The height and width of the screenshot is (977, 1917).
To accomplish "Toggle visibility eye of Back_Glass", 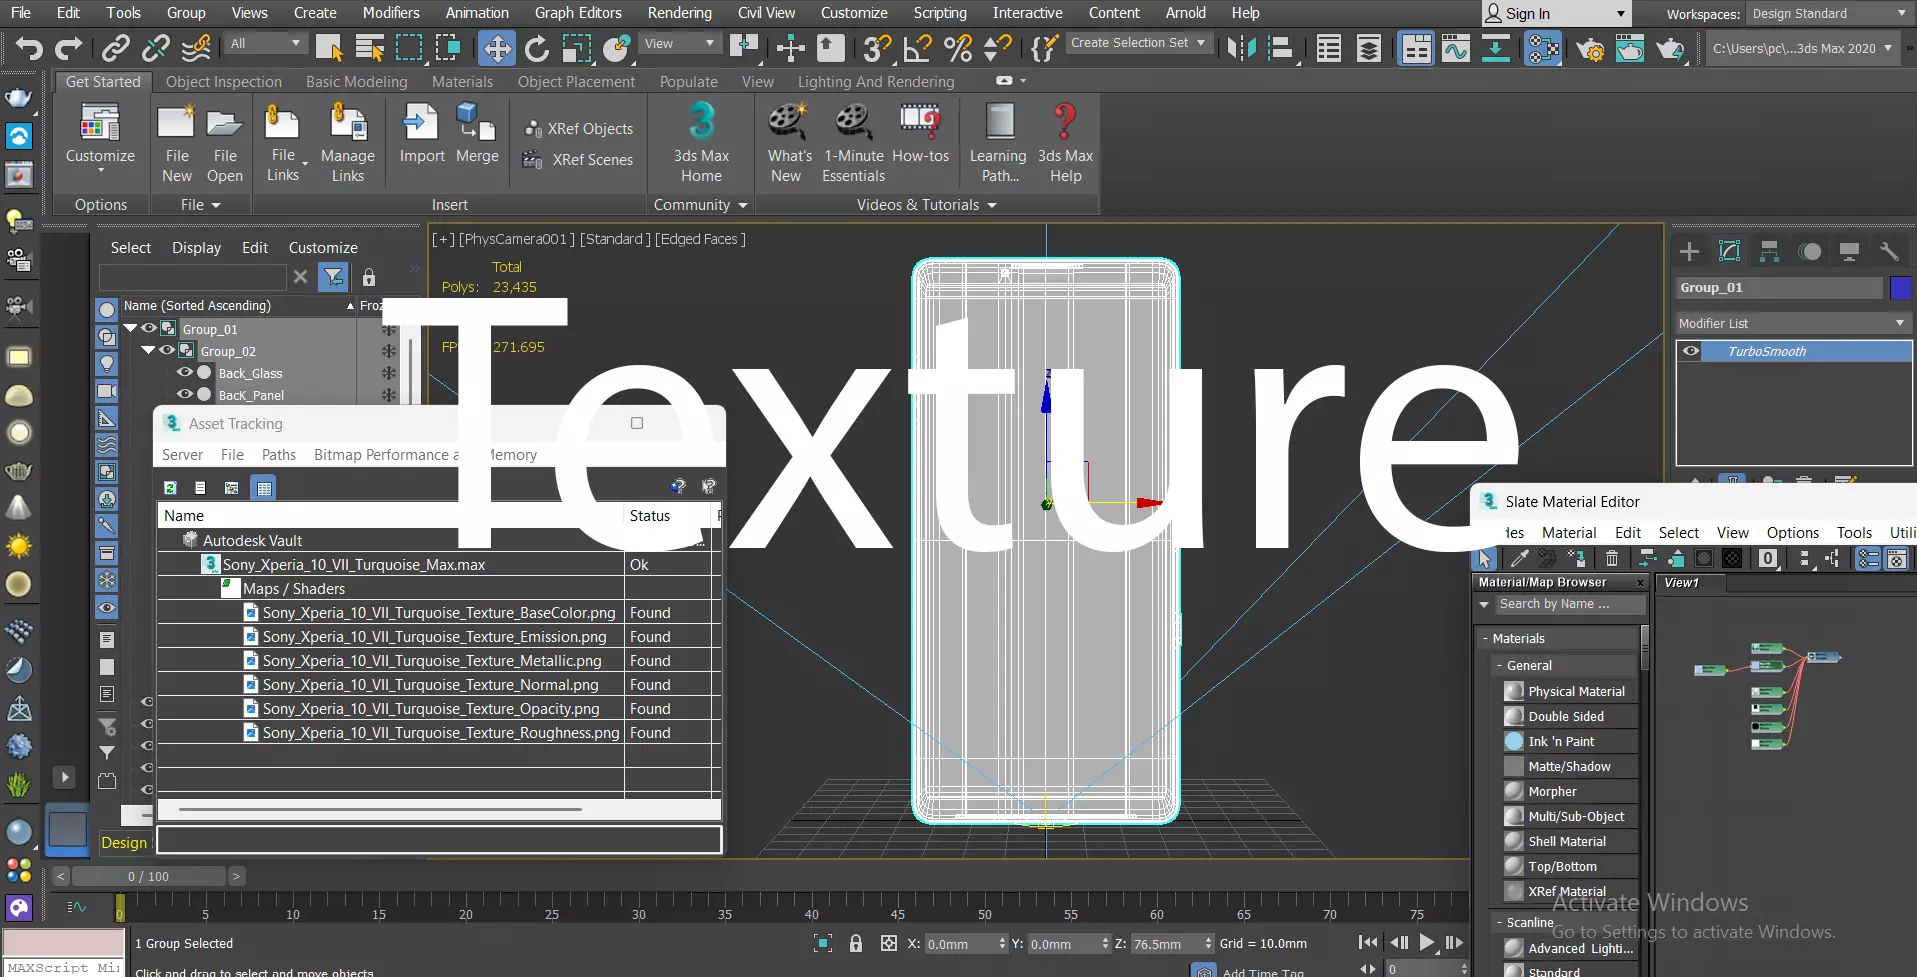I will tap(184, 372).
